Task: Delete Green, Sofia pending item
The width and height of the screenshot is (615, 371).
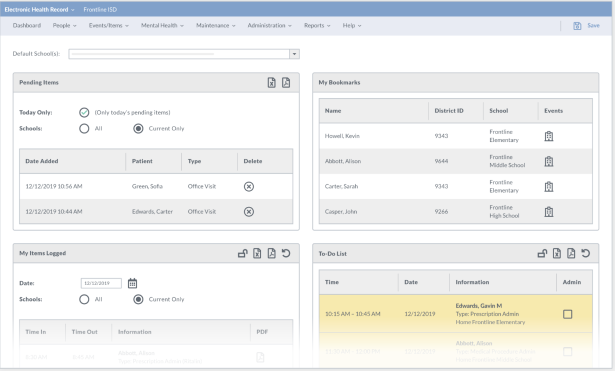Action: pos(249,187)
